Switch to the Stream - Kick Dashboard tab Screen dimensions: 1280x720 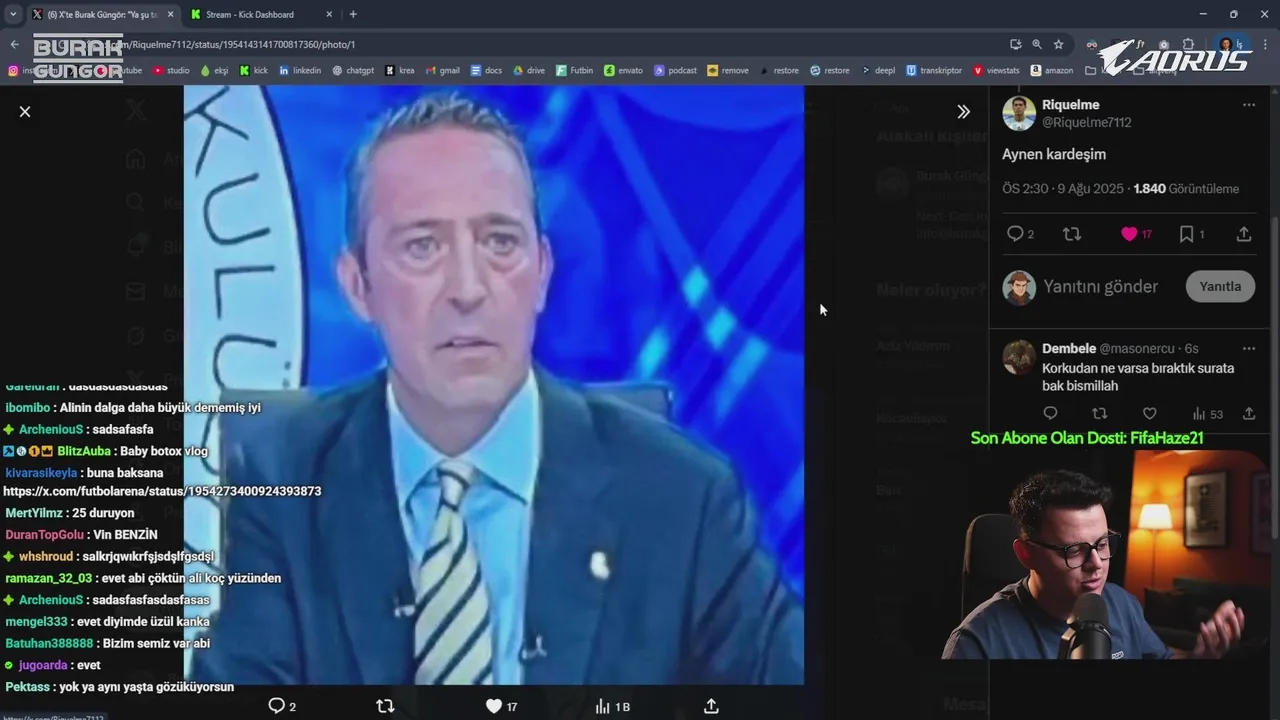click(x=258, y=14)
